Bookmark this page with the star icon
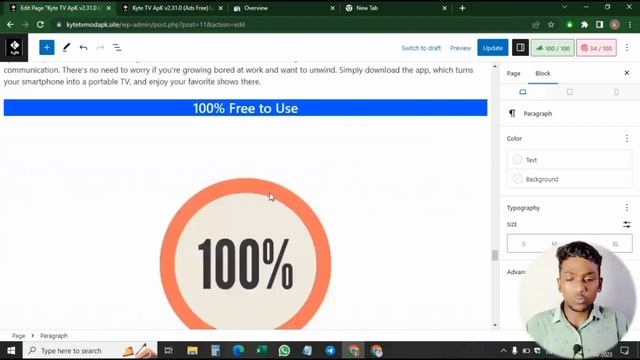Viewport: 640px width, 360px height. (x=551, y=24)
